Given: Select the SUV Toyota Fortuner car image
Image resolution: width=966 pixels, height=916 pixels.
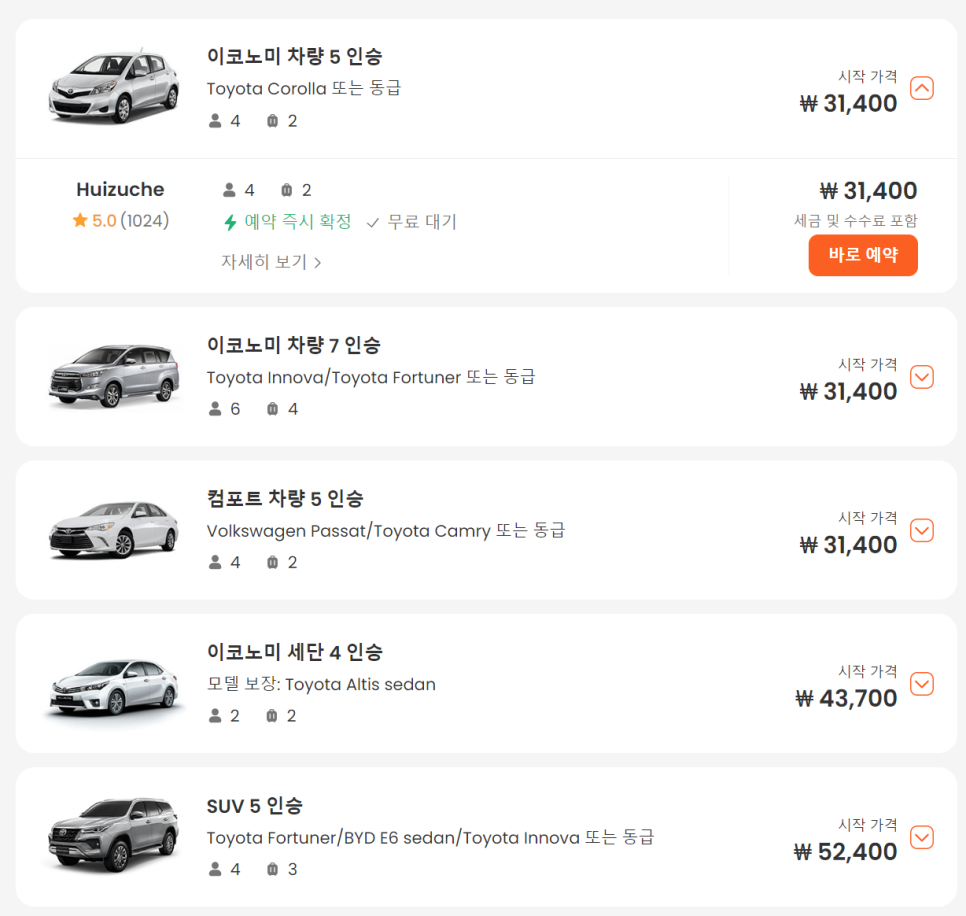Looking at the screenshot, I should pyautogui.click(x=114, y=835).
